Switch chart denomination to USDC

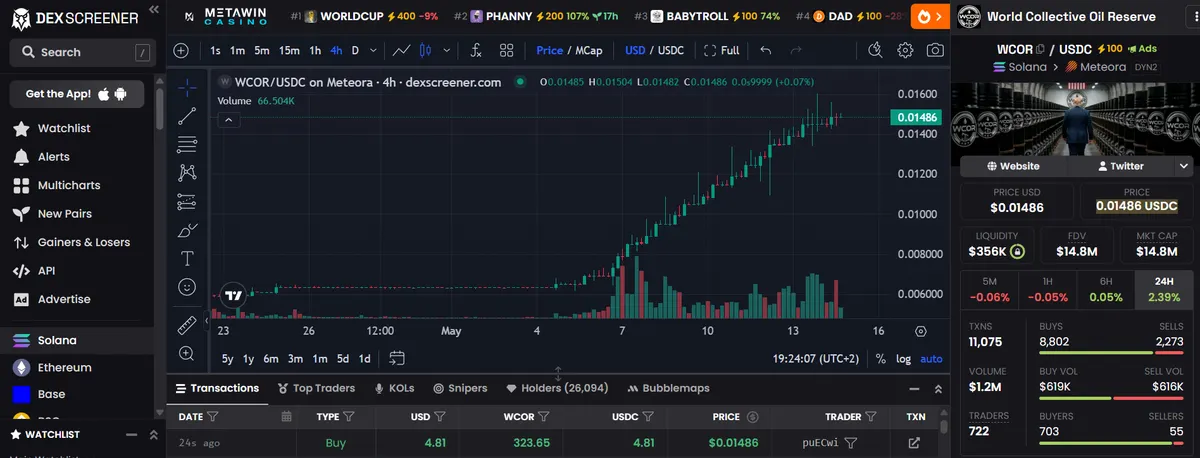pos(670,50)
